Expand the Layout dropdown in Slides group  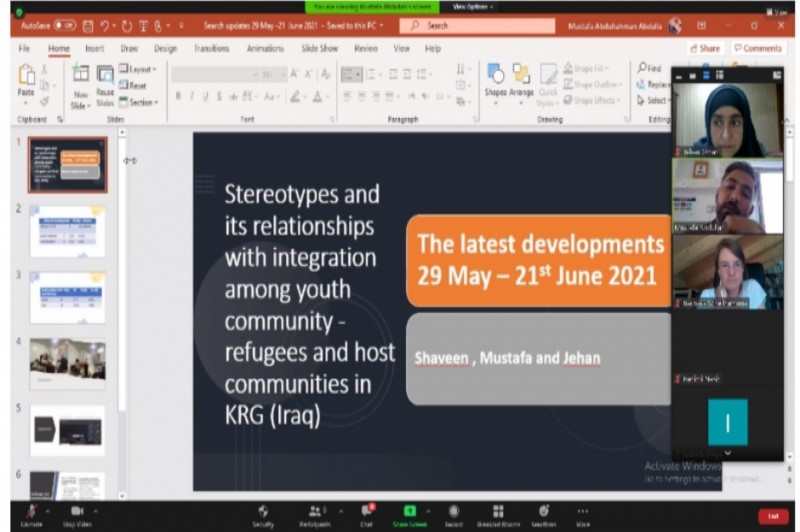(x=138, y=69)
